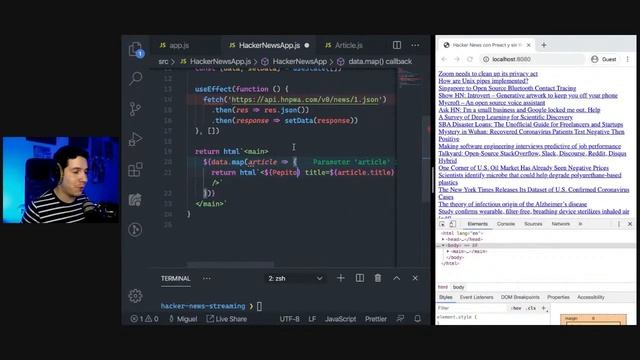Click the feedback icon in status bar
The width and height of the screenshot is (640, 360).
[400, 318]
